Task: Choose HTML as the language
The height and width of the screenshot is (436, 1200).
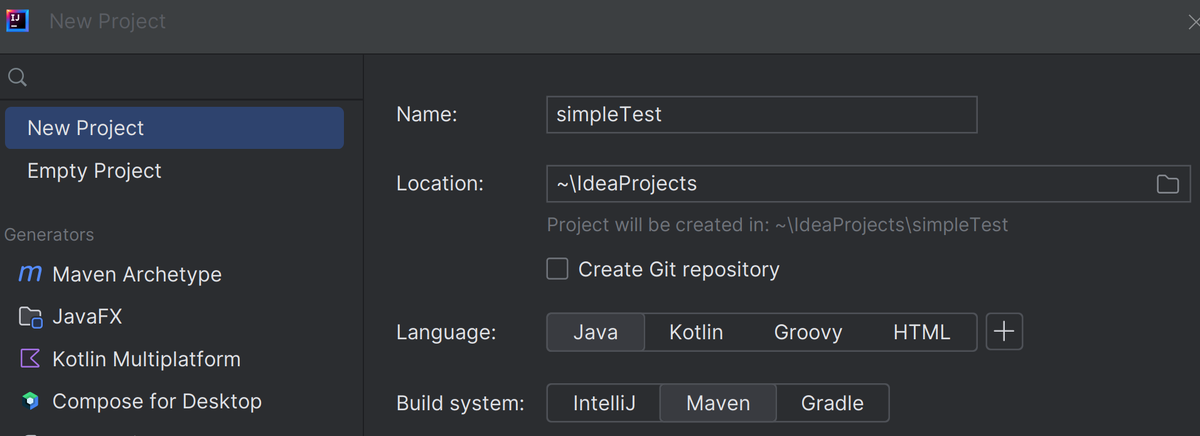Action: pos(921,332)
